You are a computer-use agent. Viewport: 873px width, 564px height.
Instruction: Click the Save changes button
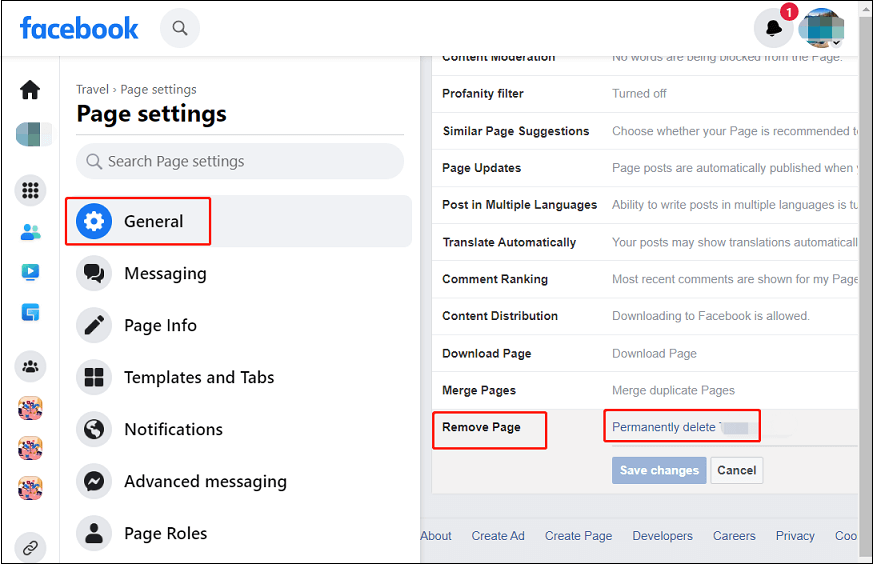click(659, 470)
